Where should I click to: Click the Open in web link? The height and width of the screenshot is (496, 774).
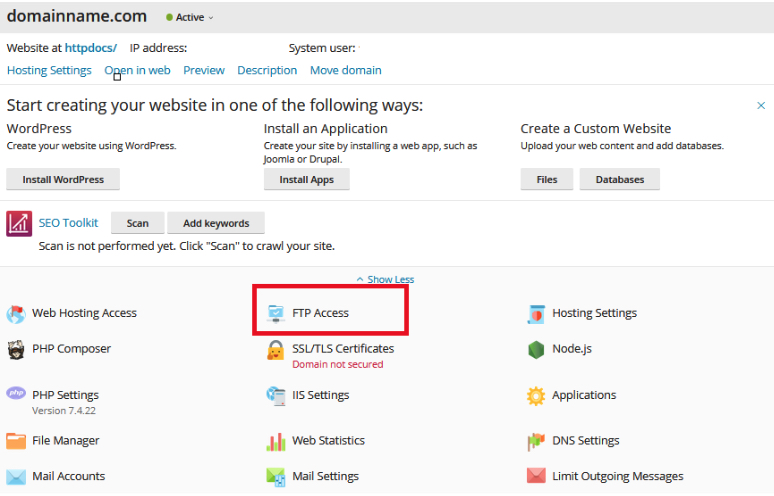pyautogui.click(x=137, y=71)
